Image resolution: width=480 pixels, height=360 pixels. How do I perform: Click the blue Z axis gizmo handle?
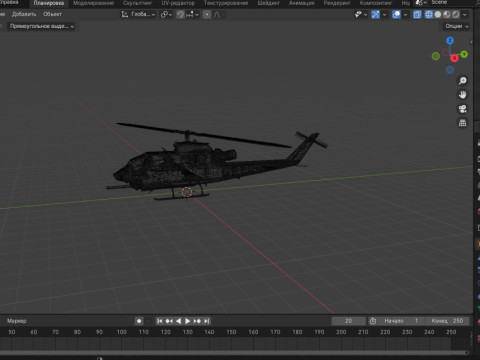[x=450, y=41]
